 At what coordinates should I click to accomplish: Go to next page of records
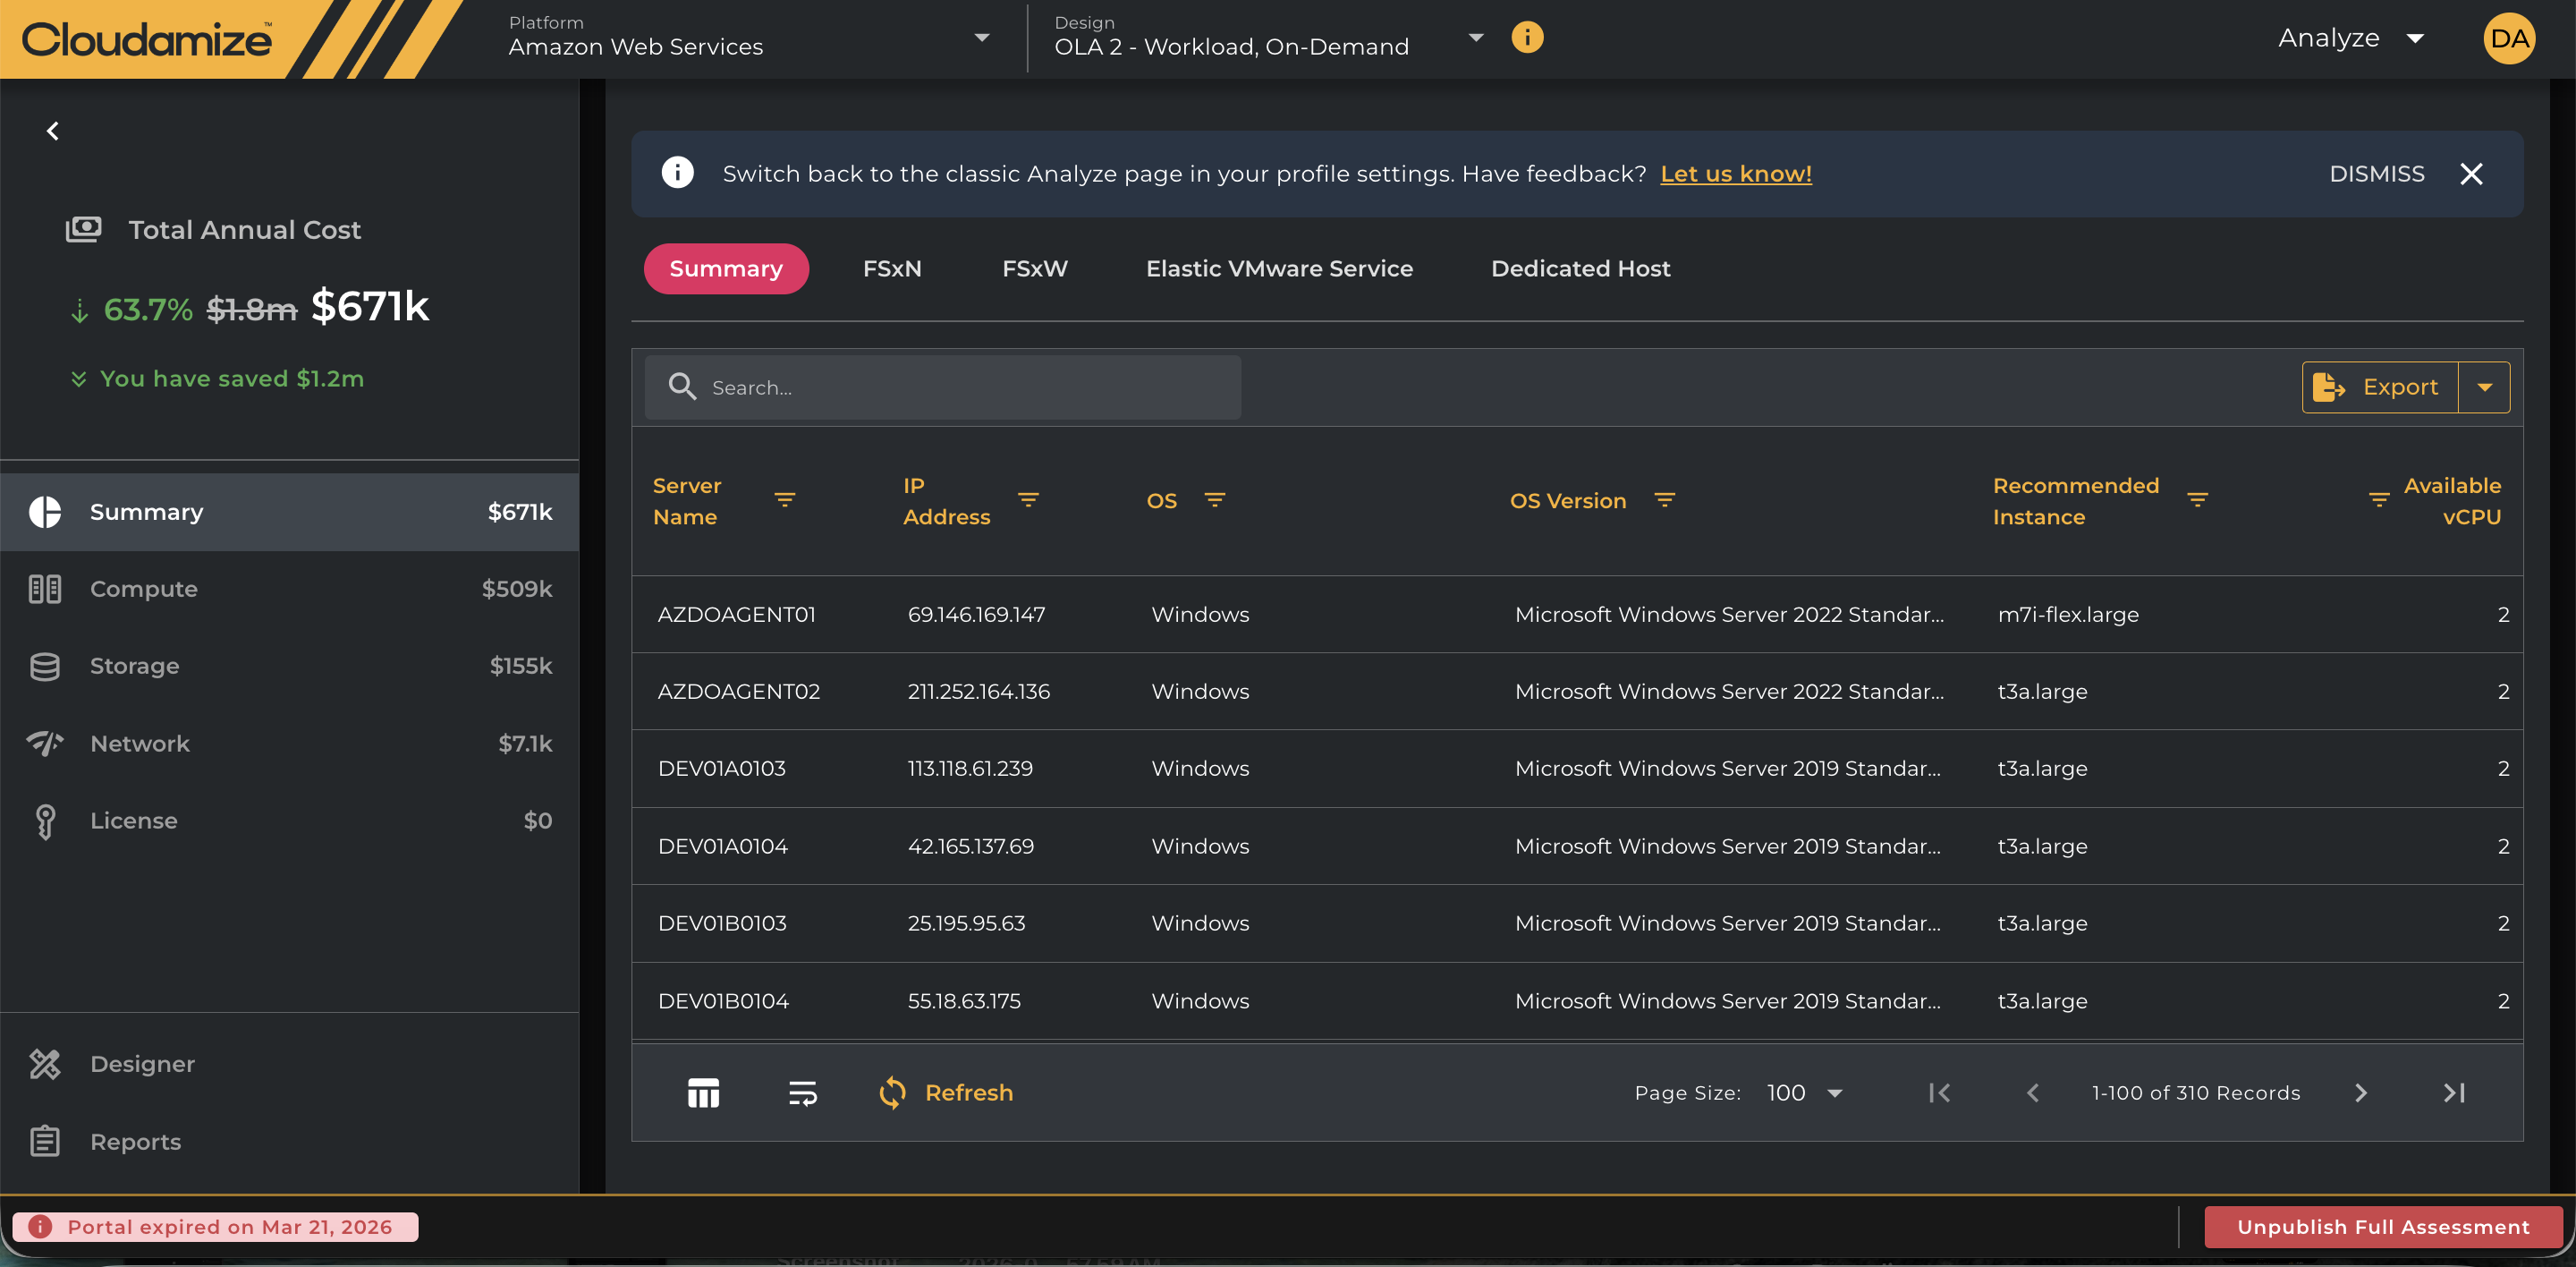click(x=2361, y=1093)
